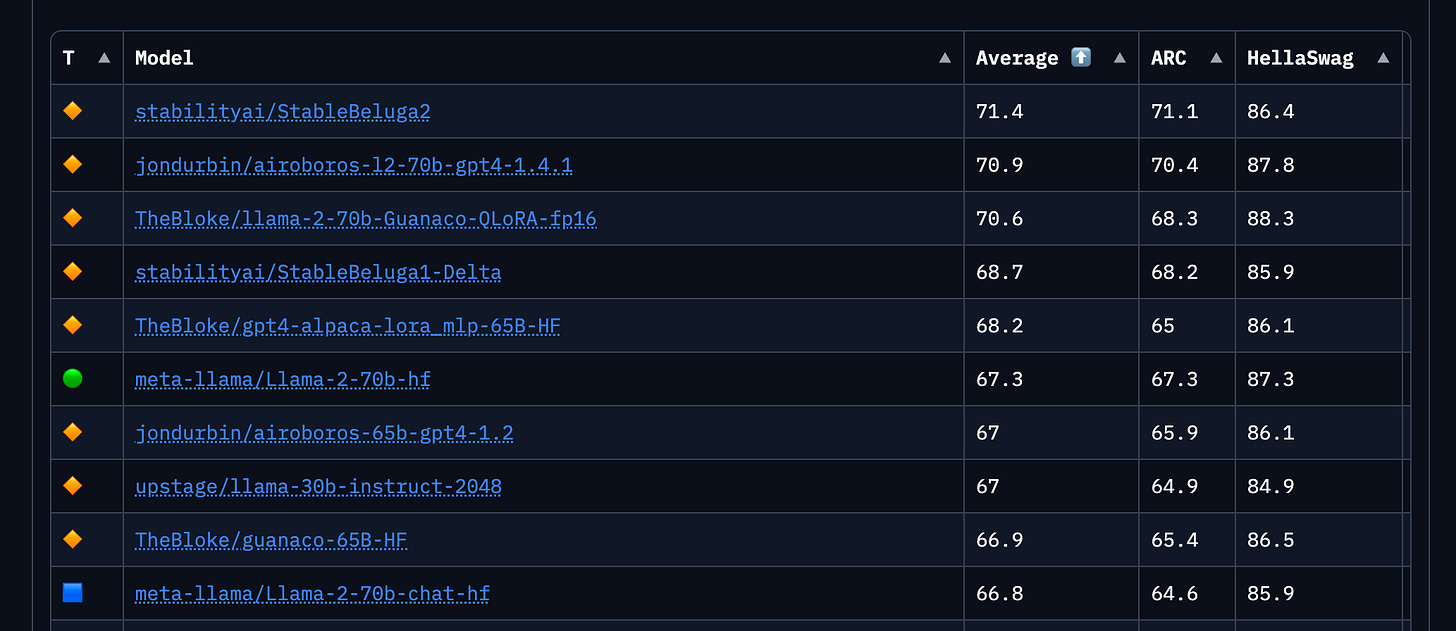Select the ARC value 71.1
The image size is (1456, 631).
(1175, 112)
